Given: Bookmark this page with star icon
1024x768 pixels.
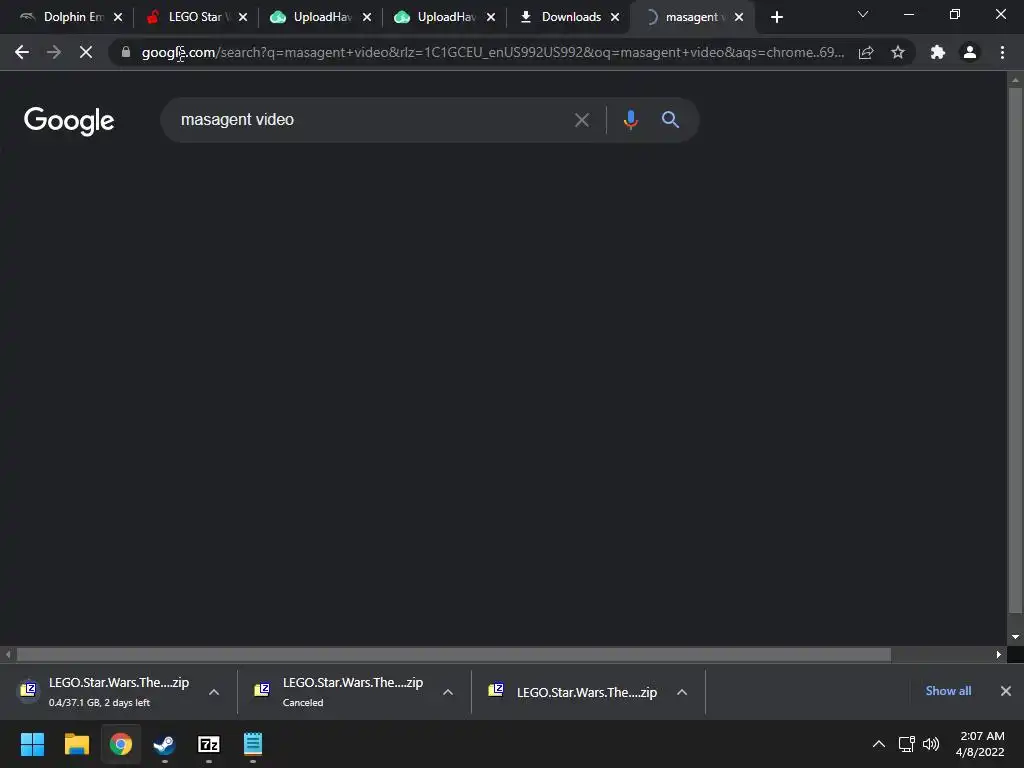Looking at the screenshot, I should tap(898, 52).
